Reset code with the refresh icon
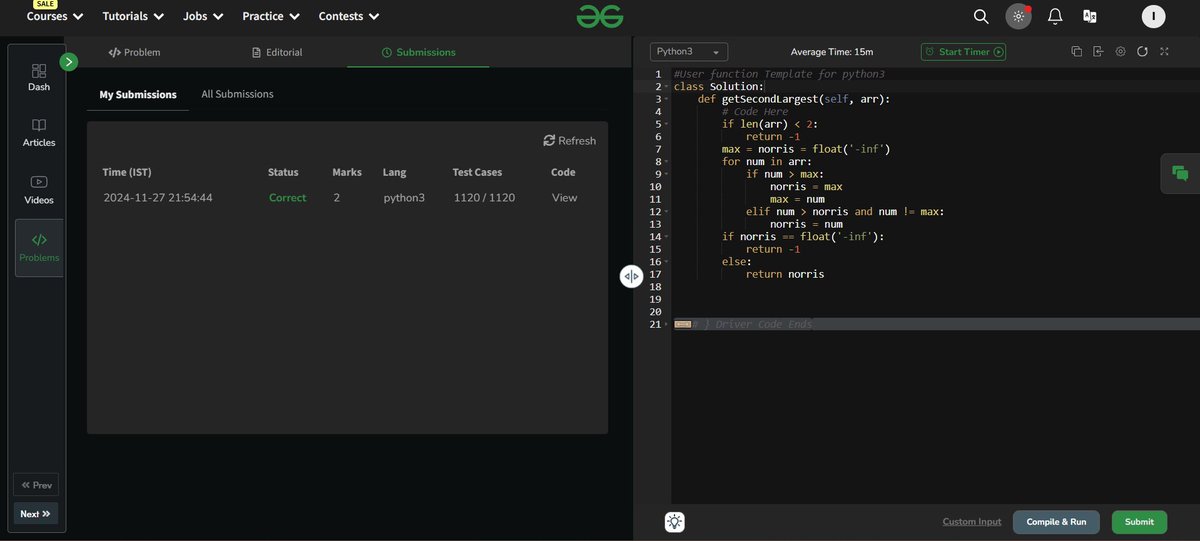This screenshot has width=1200, height=541. click(1142, 52)
